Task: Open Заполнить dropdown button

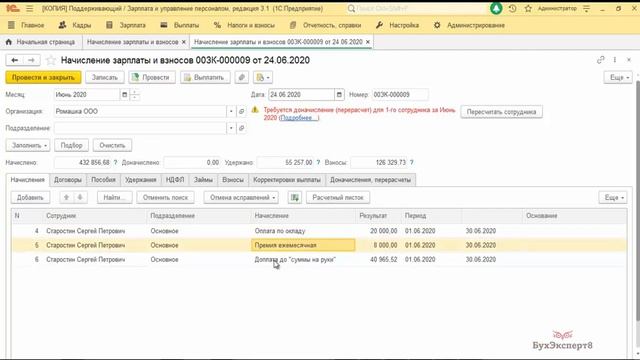Action: pos(28,145)
